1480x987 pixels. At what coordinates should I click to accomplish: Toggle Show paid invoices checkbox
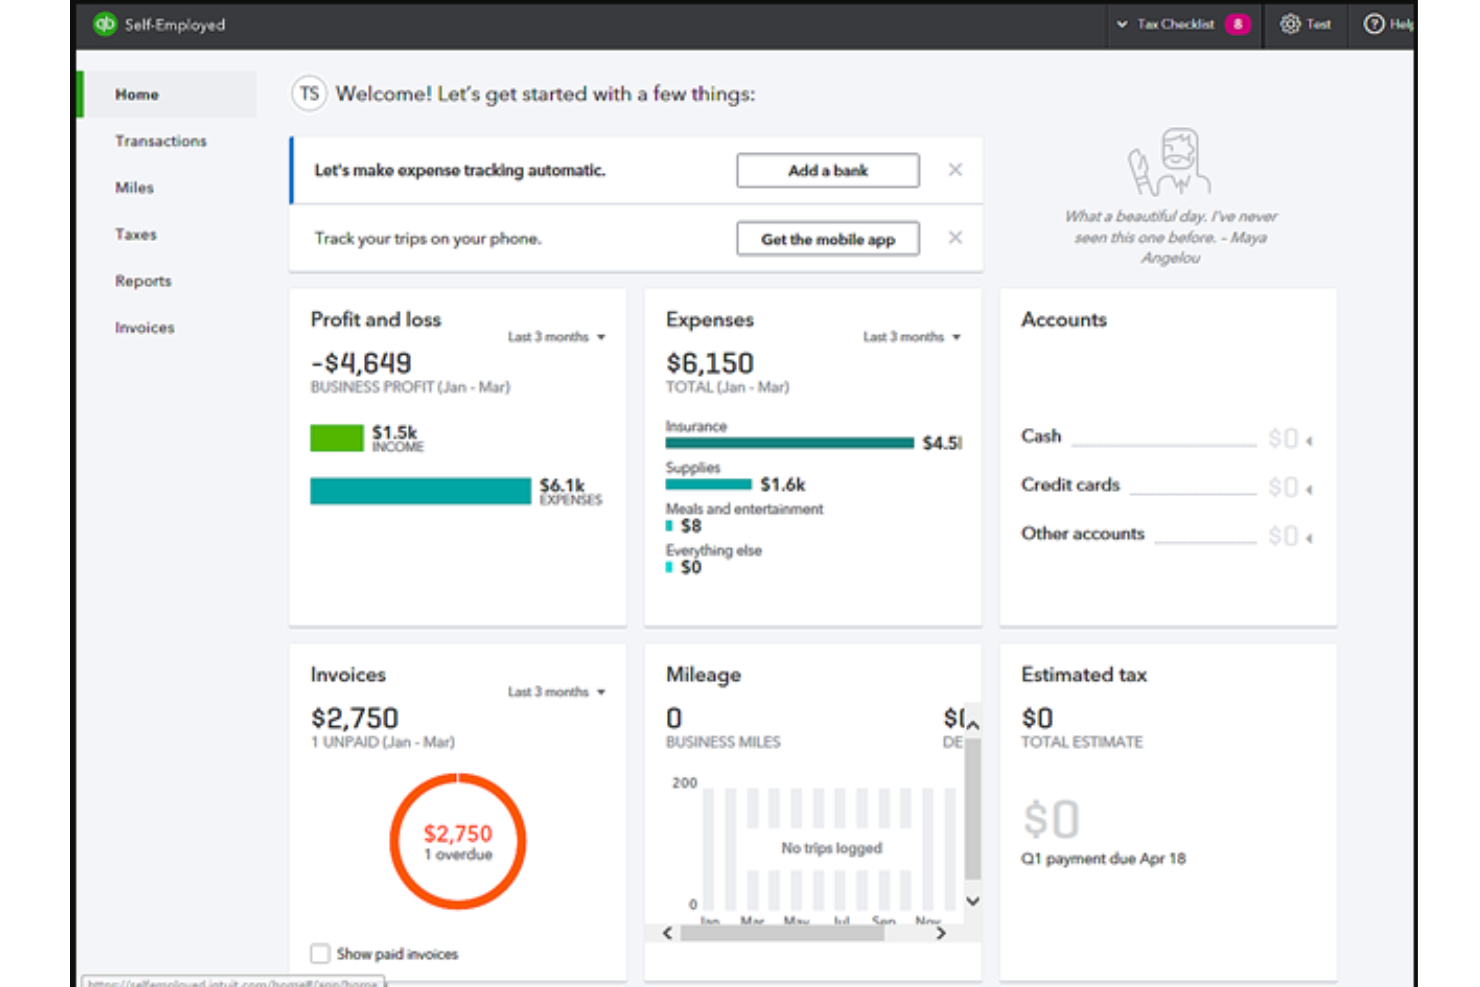320,953
